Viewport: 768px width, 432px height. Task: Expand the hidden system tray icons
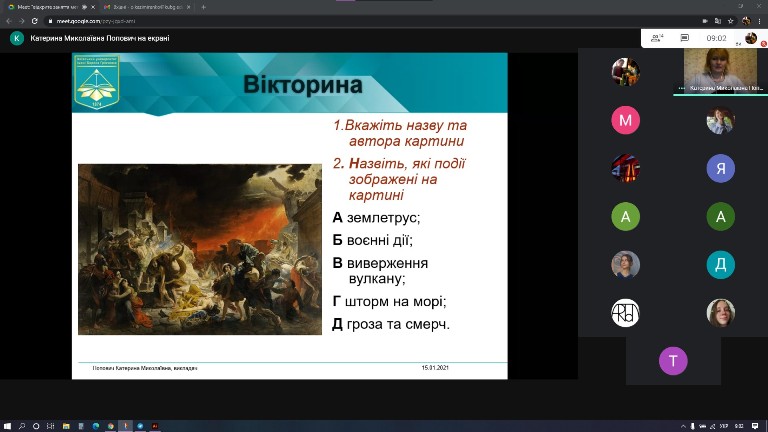(683, 426)
